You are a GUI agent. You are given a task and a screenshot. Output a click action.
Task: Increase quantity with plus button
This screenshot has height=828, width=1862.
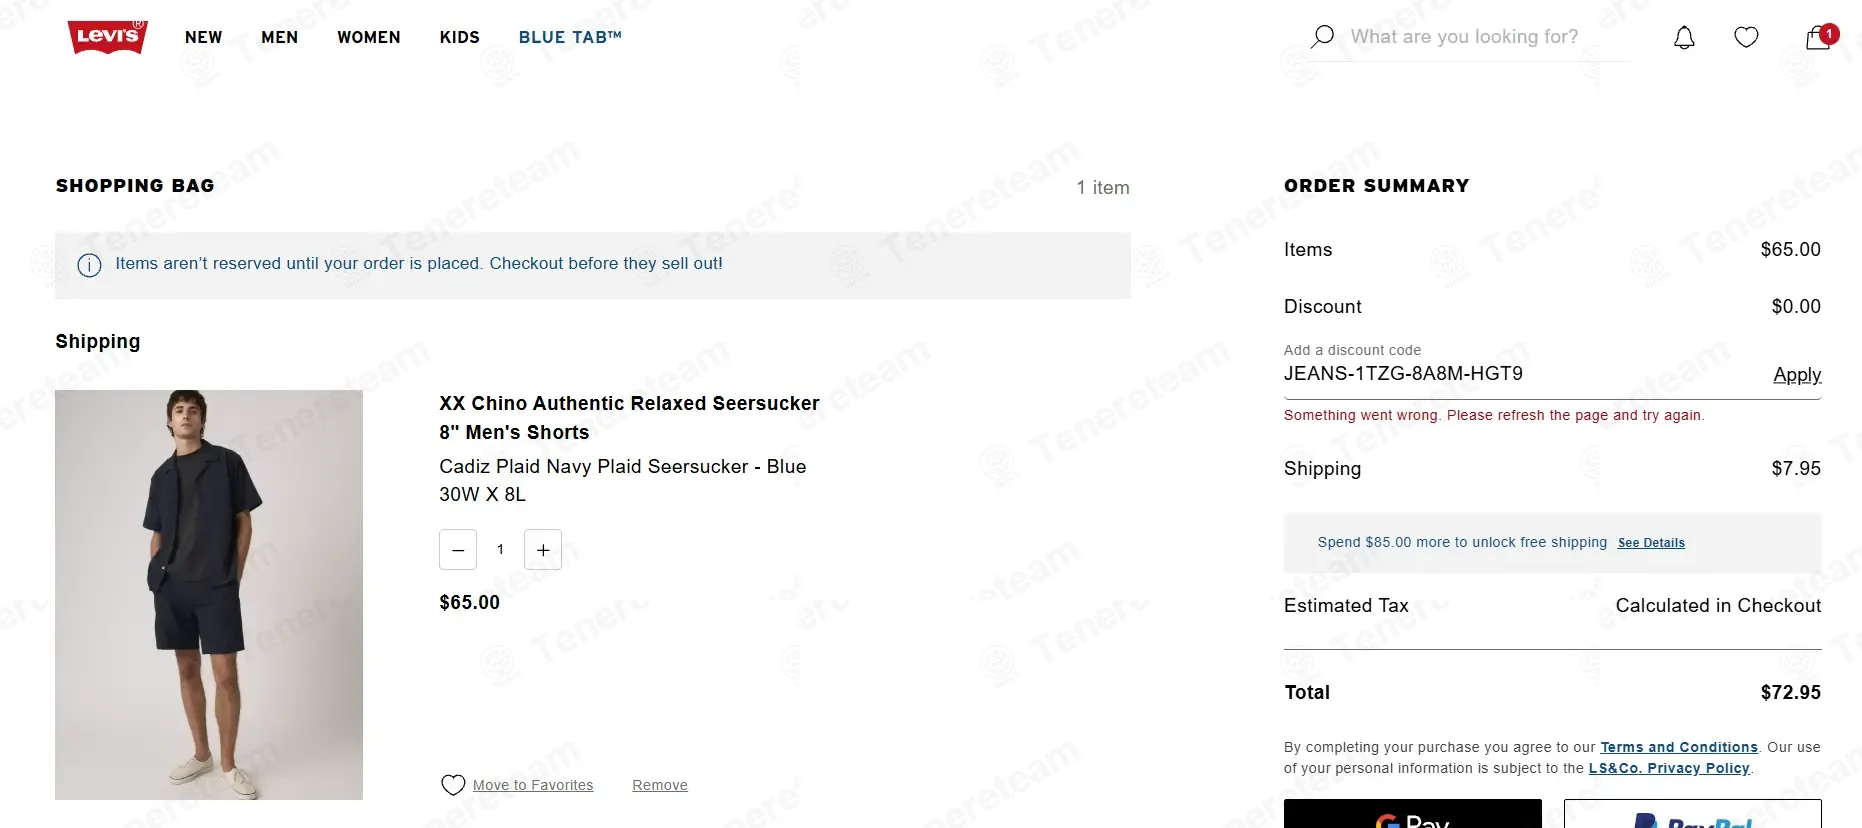(x=543, y=550)
